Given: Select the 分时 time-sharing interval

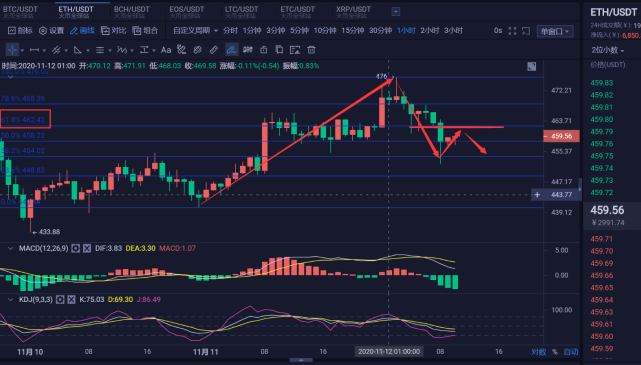Looking at the screenshot, I should point(230,31).
